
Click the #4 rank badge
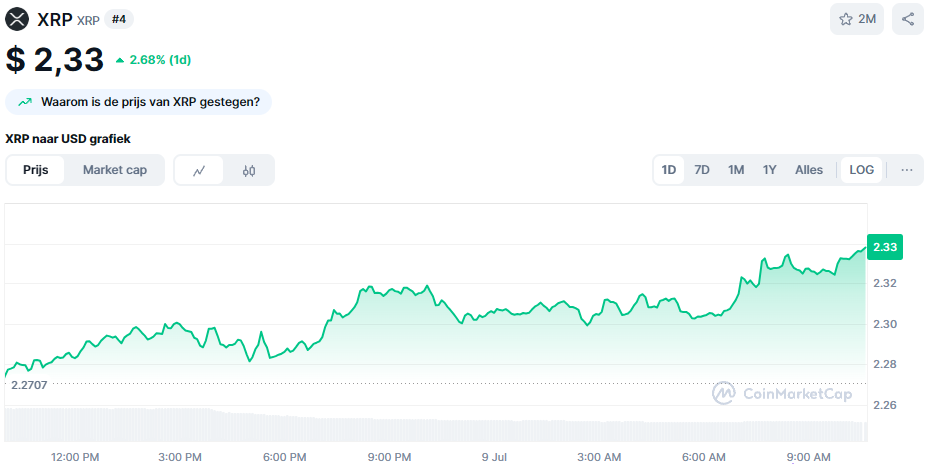pyautogui.click(x=119, y=19)
